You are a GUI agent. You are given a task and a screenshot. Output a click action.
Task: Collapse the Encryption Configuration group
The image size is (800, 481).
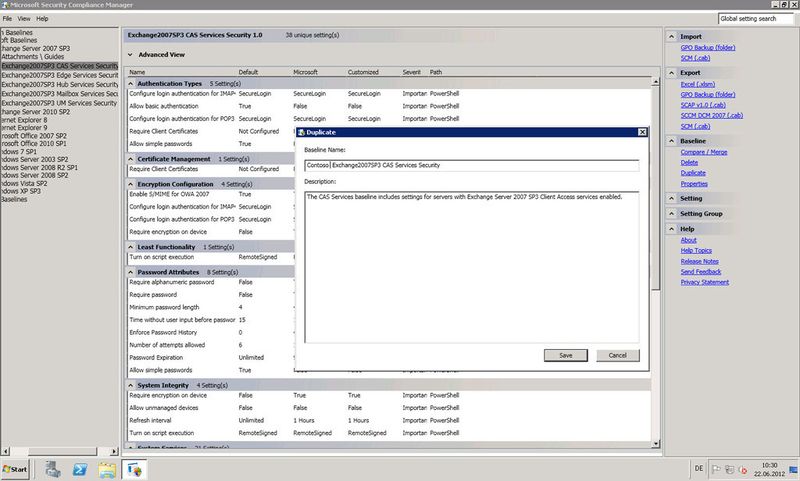point(131,184)
